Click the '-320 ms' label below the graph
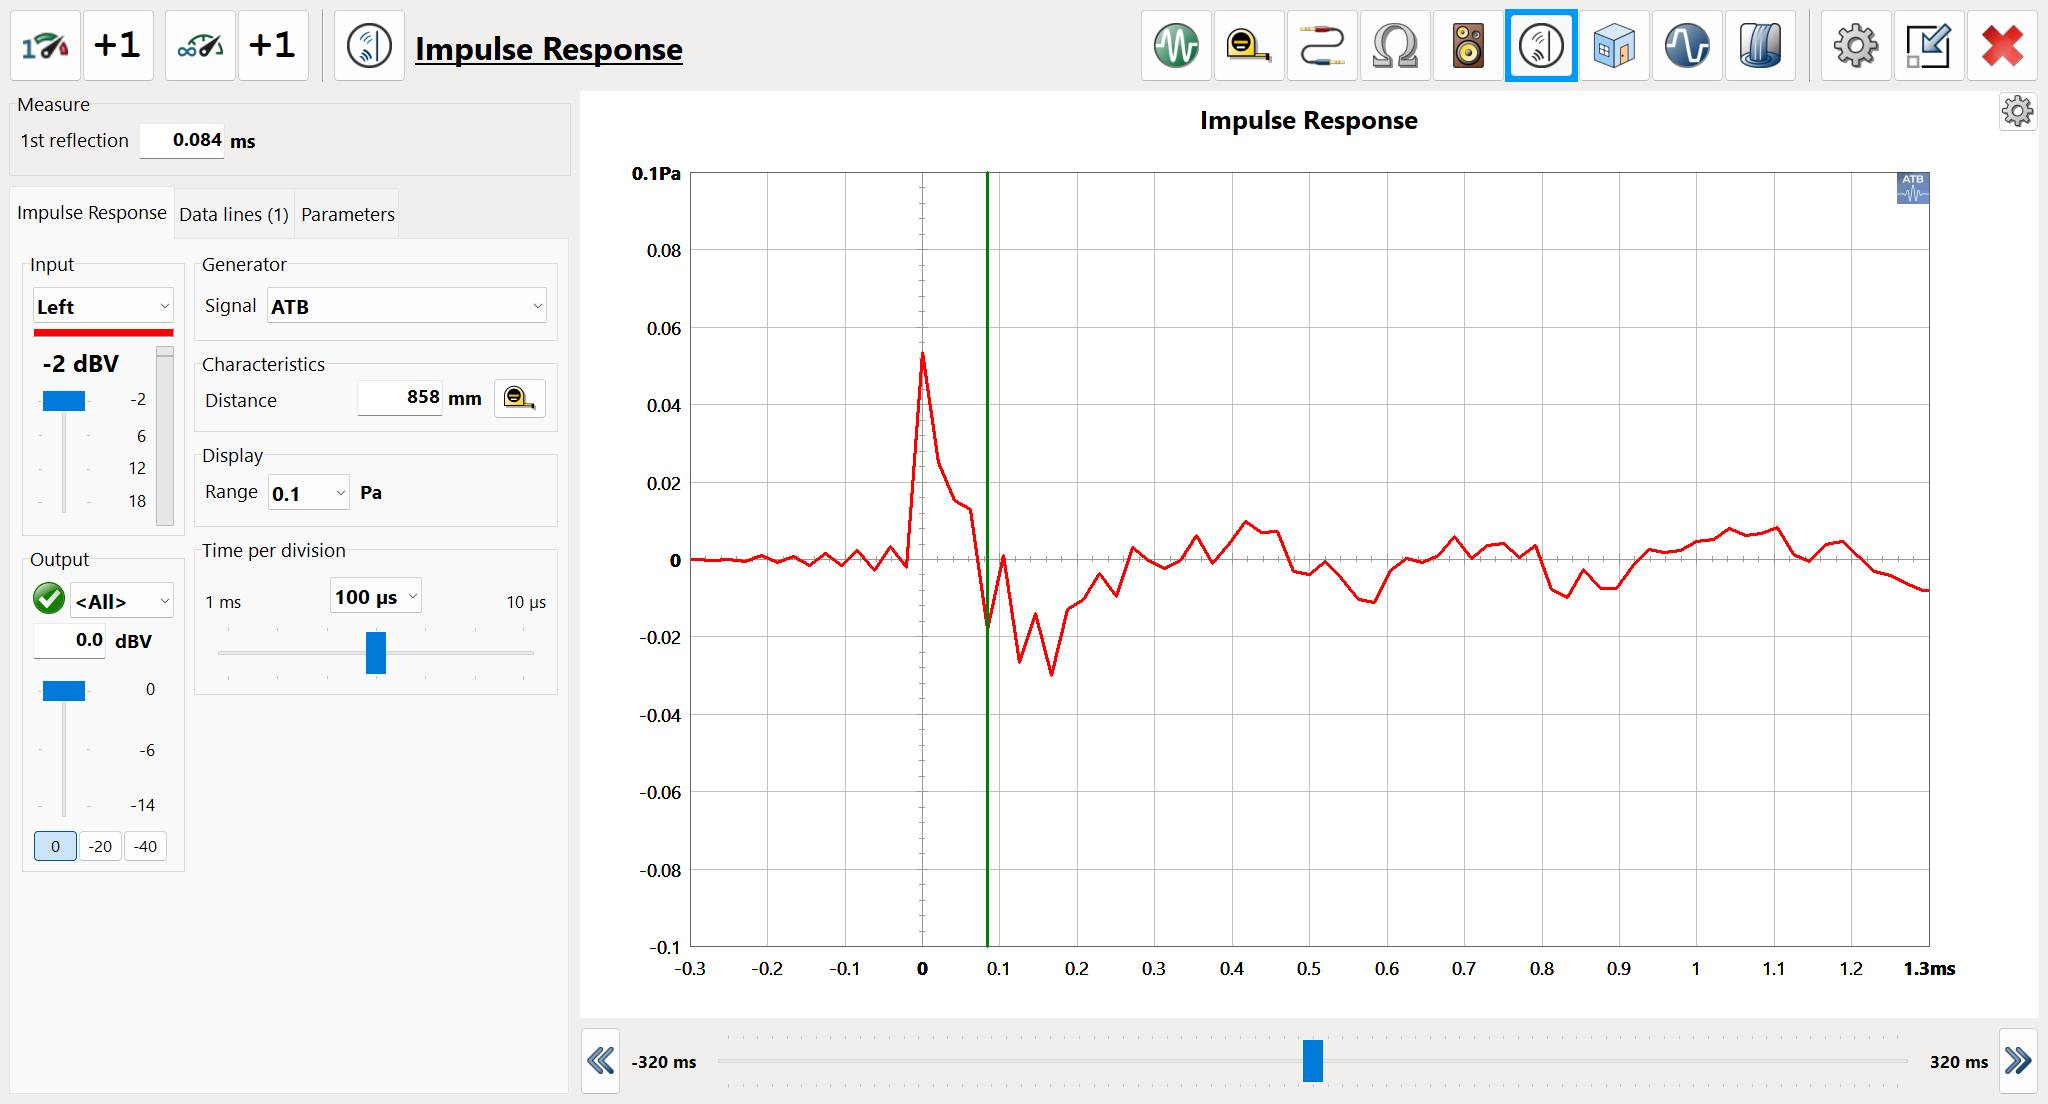 pyautogui.click(x=664, y=1062)
